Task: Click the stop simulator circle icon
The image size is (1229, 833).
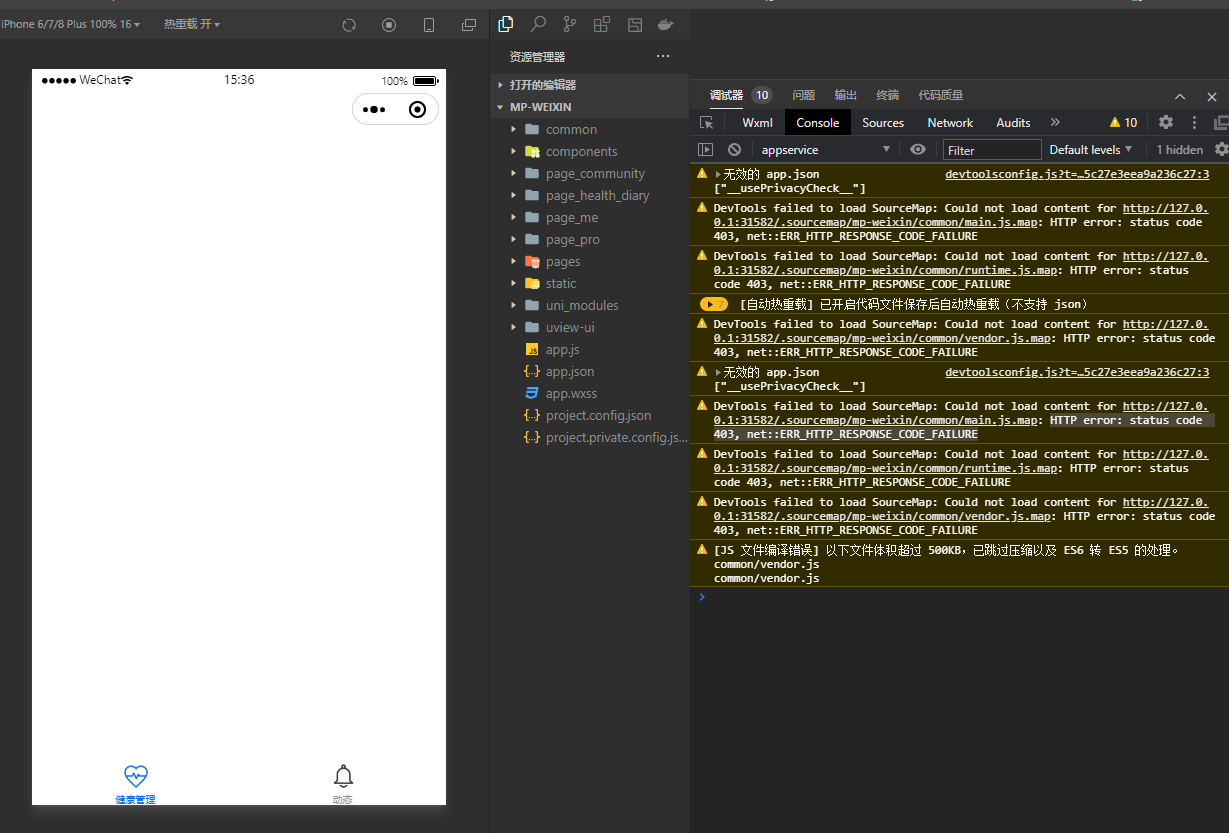Action: (389, 25)
